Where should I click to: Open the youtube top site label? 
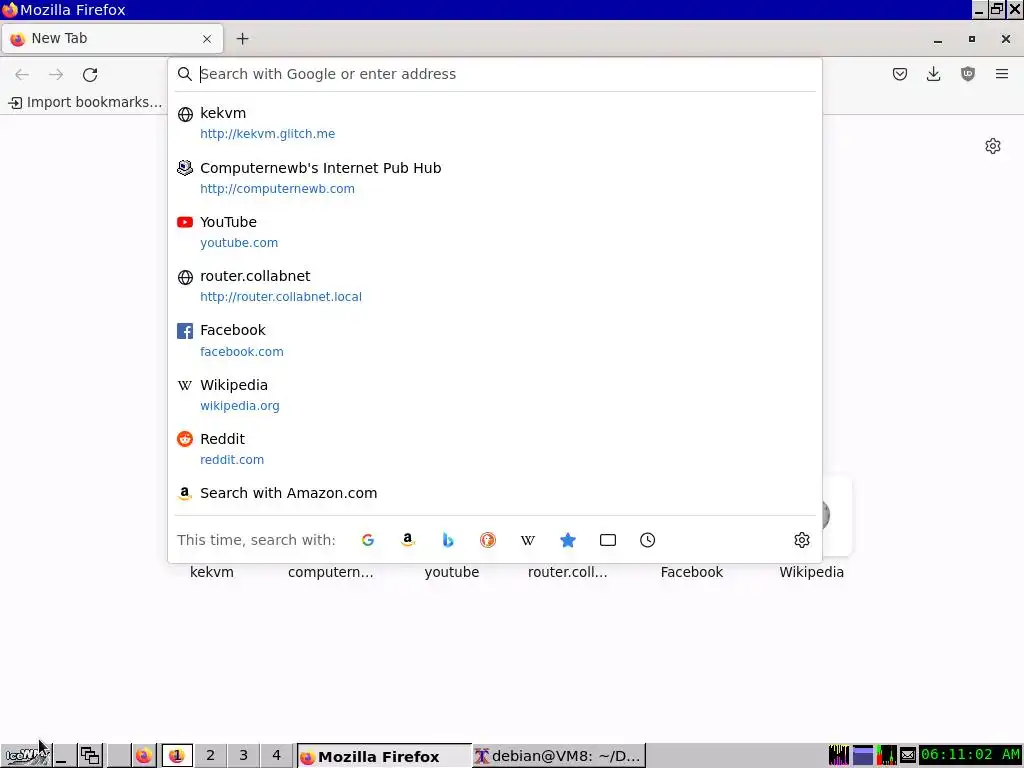click(451, 572)
